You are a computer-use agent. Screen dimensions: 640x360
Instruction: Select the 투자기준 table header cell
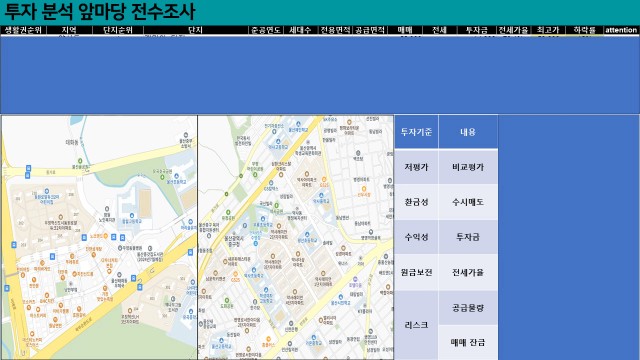(416, 132)
